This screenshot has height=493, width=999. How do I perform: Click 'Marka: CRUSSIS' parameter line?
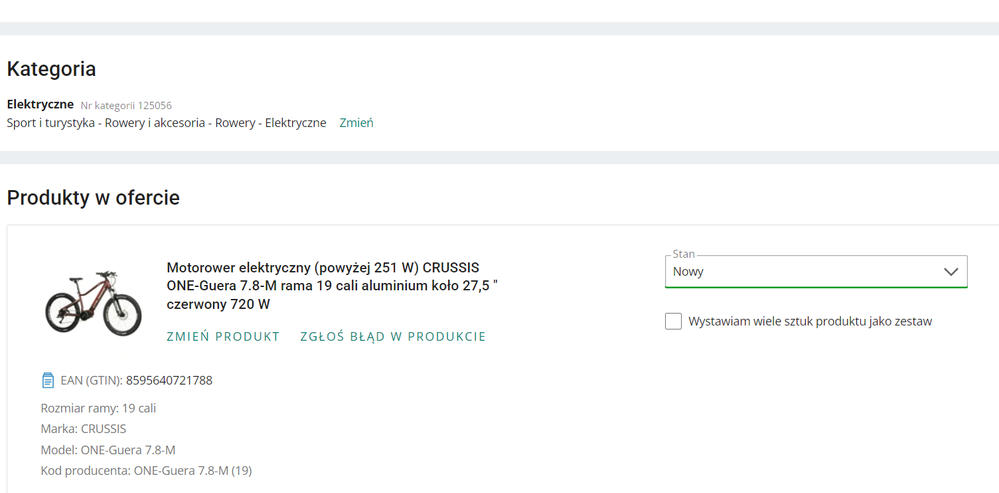(x=83, y=429)
